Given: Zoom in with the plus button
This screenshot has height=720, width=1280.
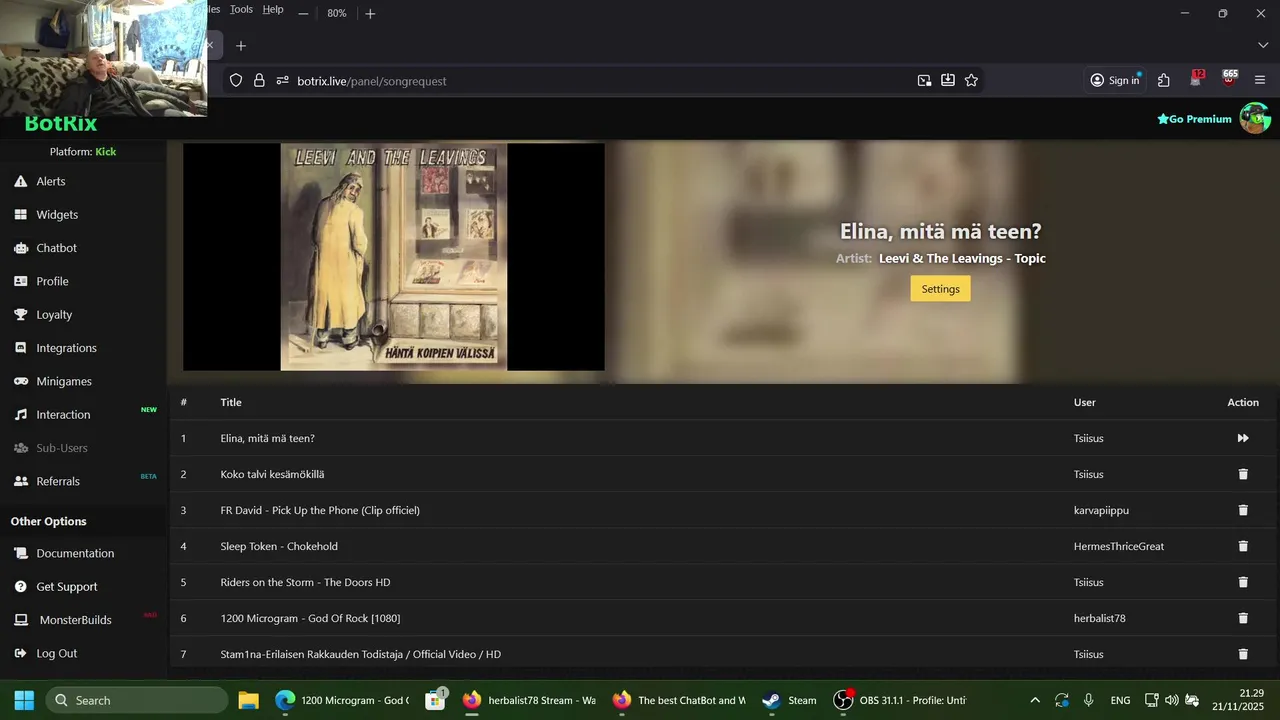Looking at the screenshot, I should point(370,13).
